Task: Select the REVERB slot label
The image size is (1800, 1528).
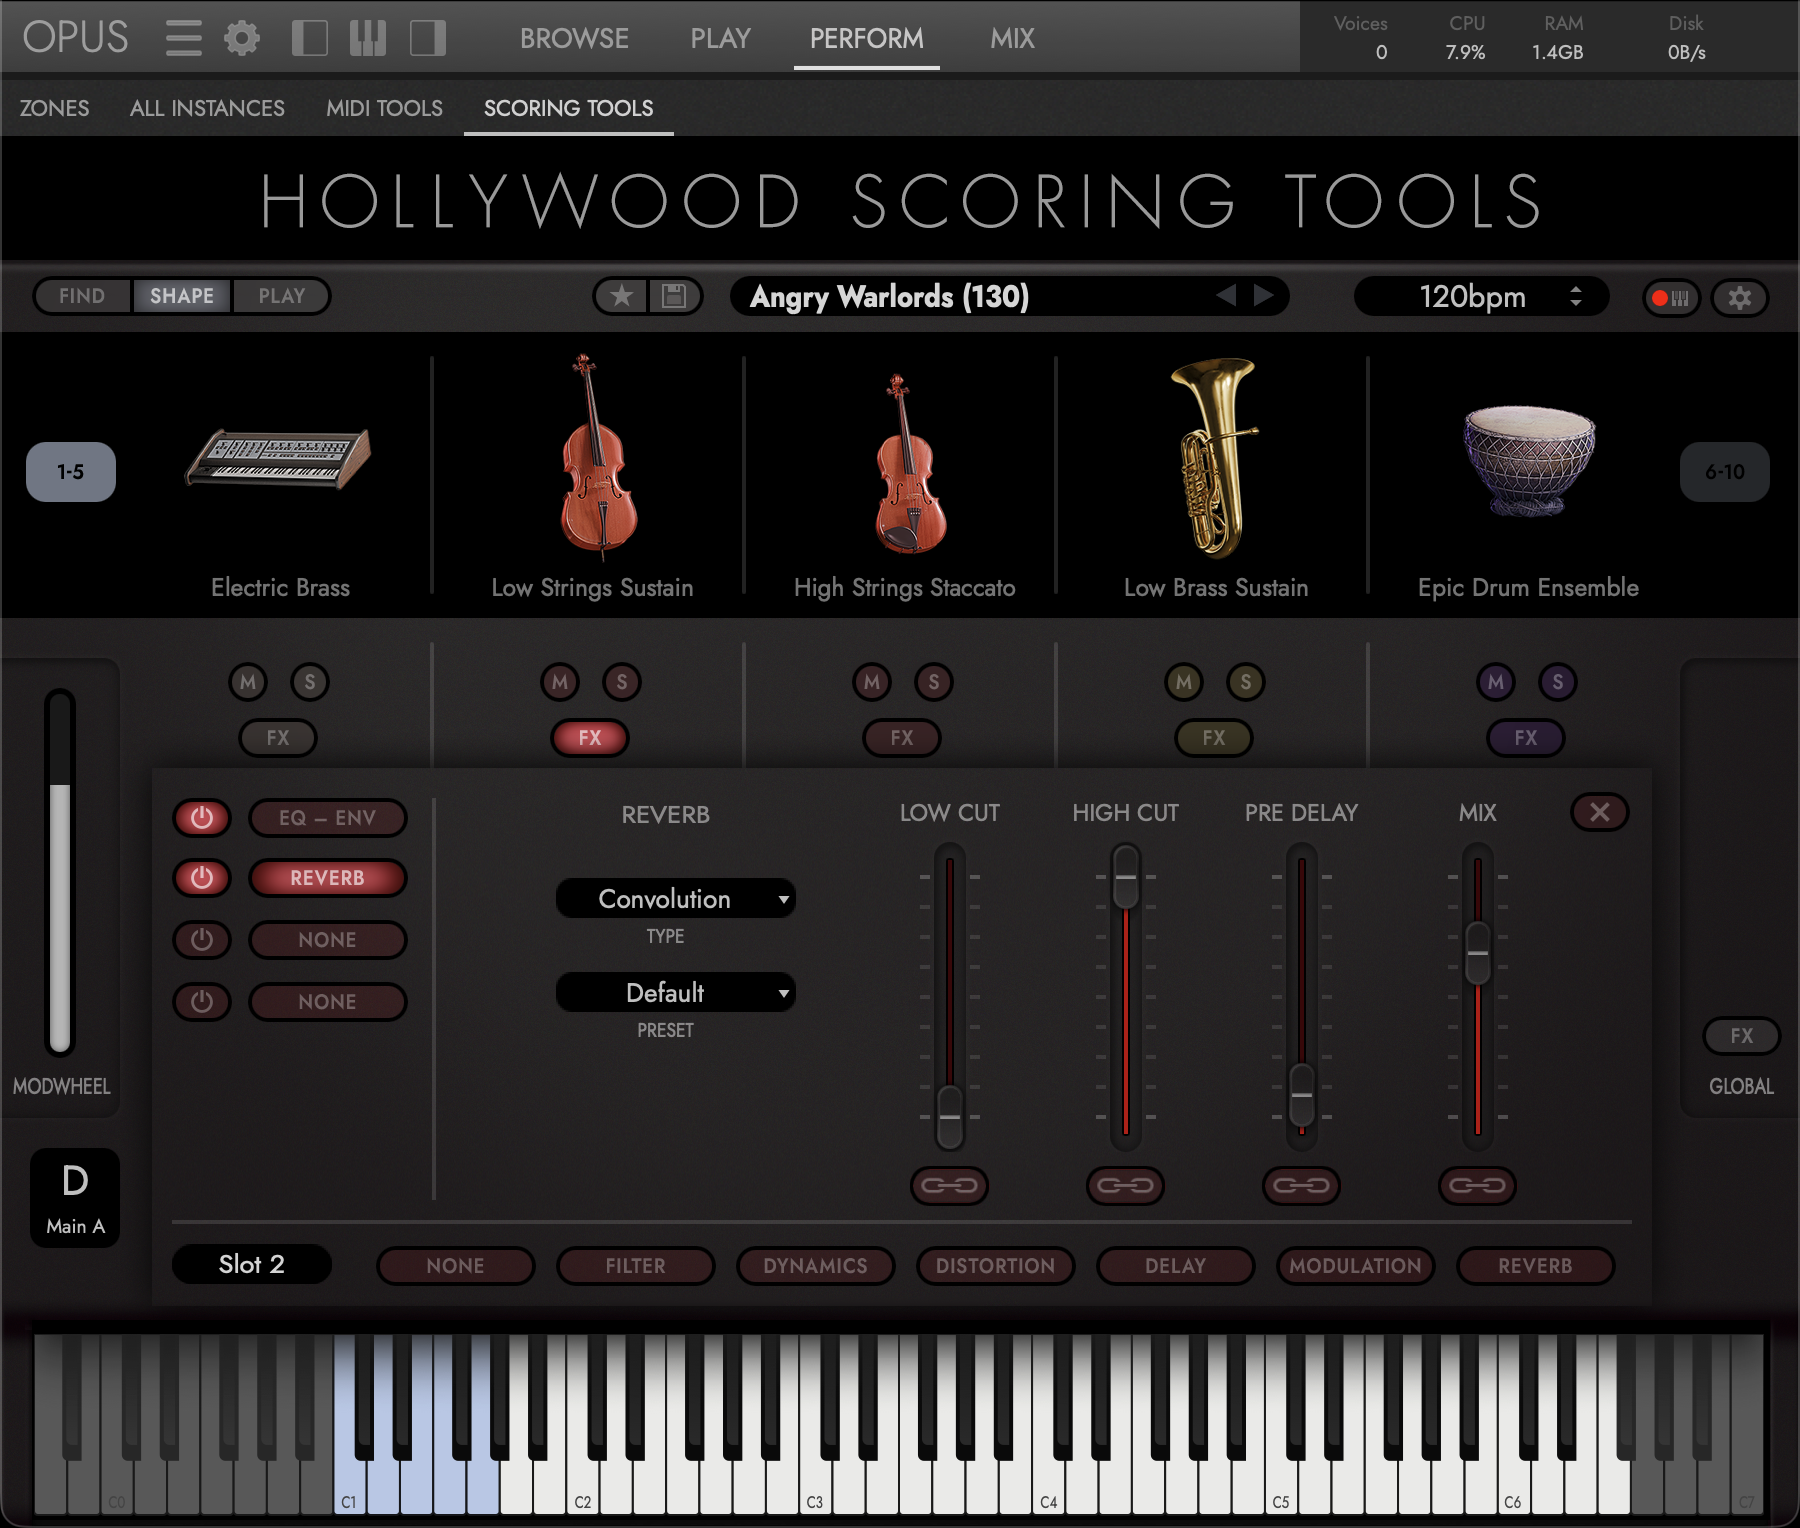Action: [x=328, y=878]
